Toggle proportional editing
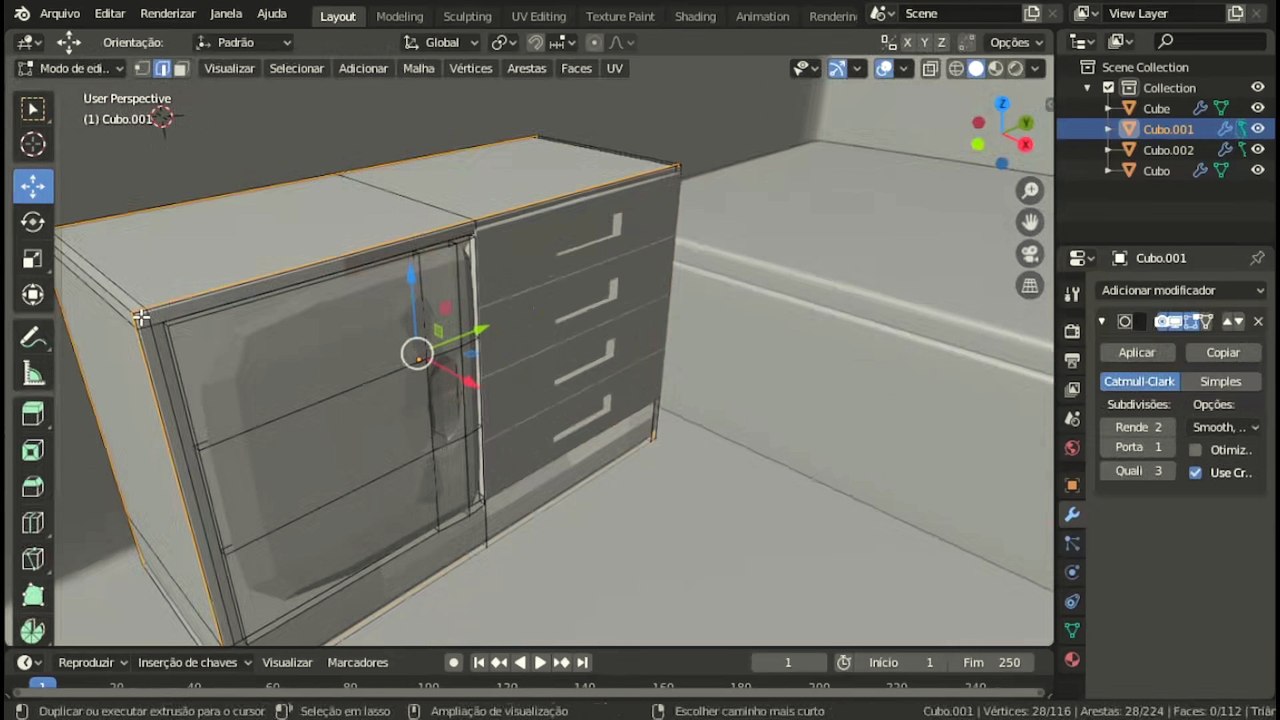The width and height of the screenshot is (1280, 720). tap(594, 42)
